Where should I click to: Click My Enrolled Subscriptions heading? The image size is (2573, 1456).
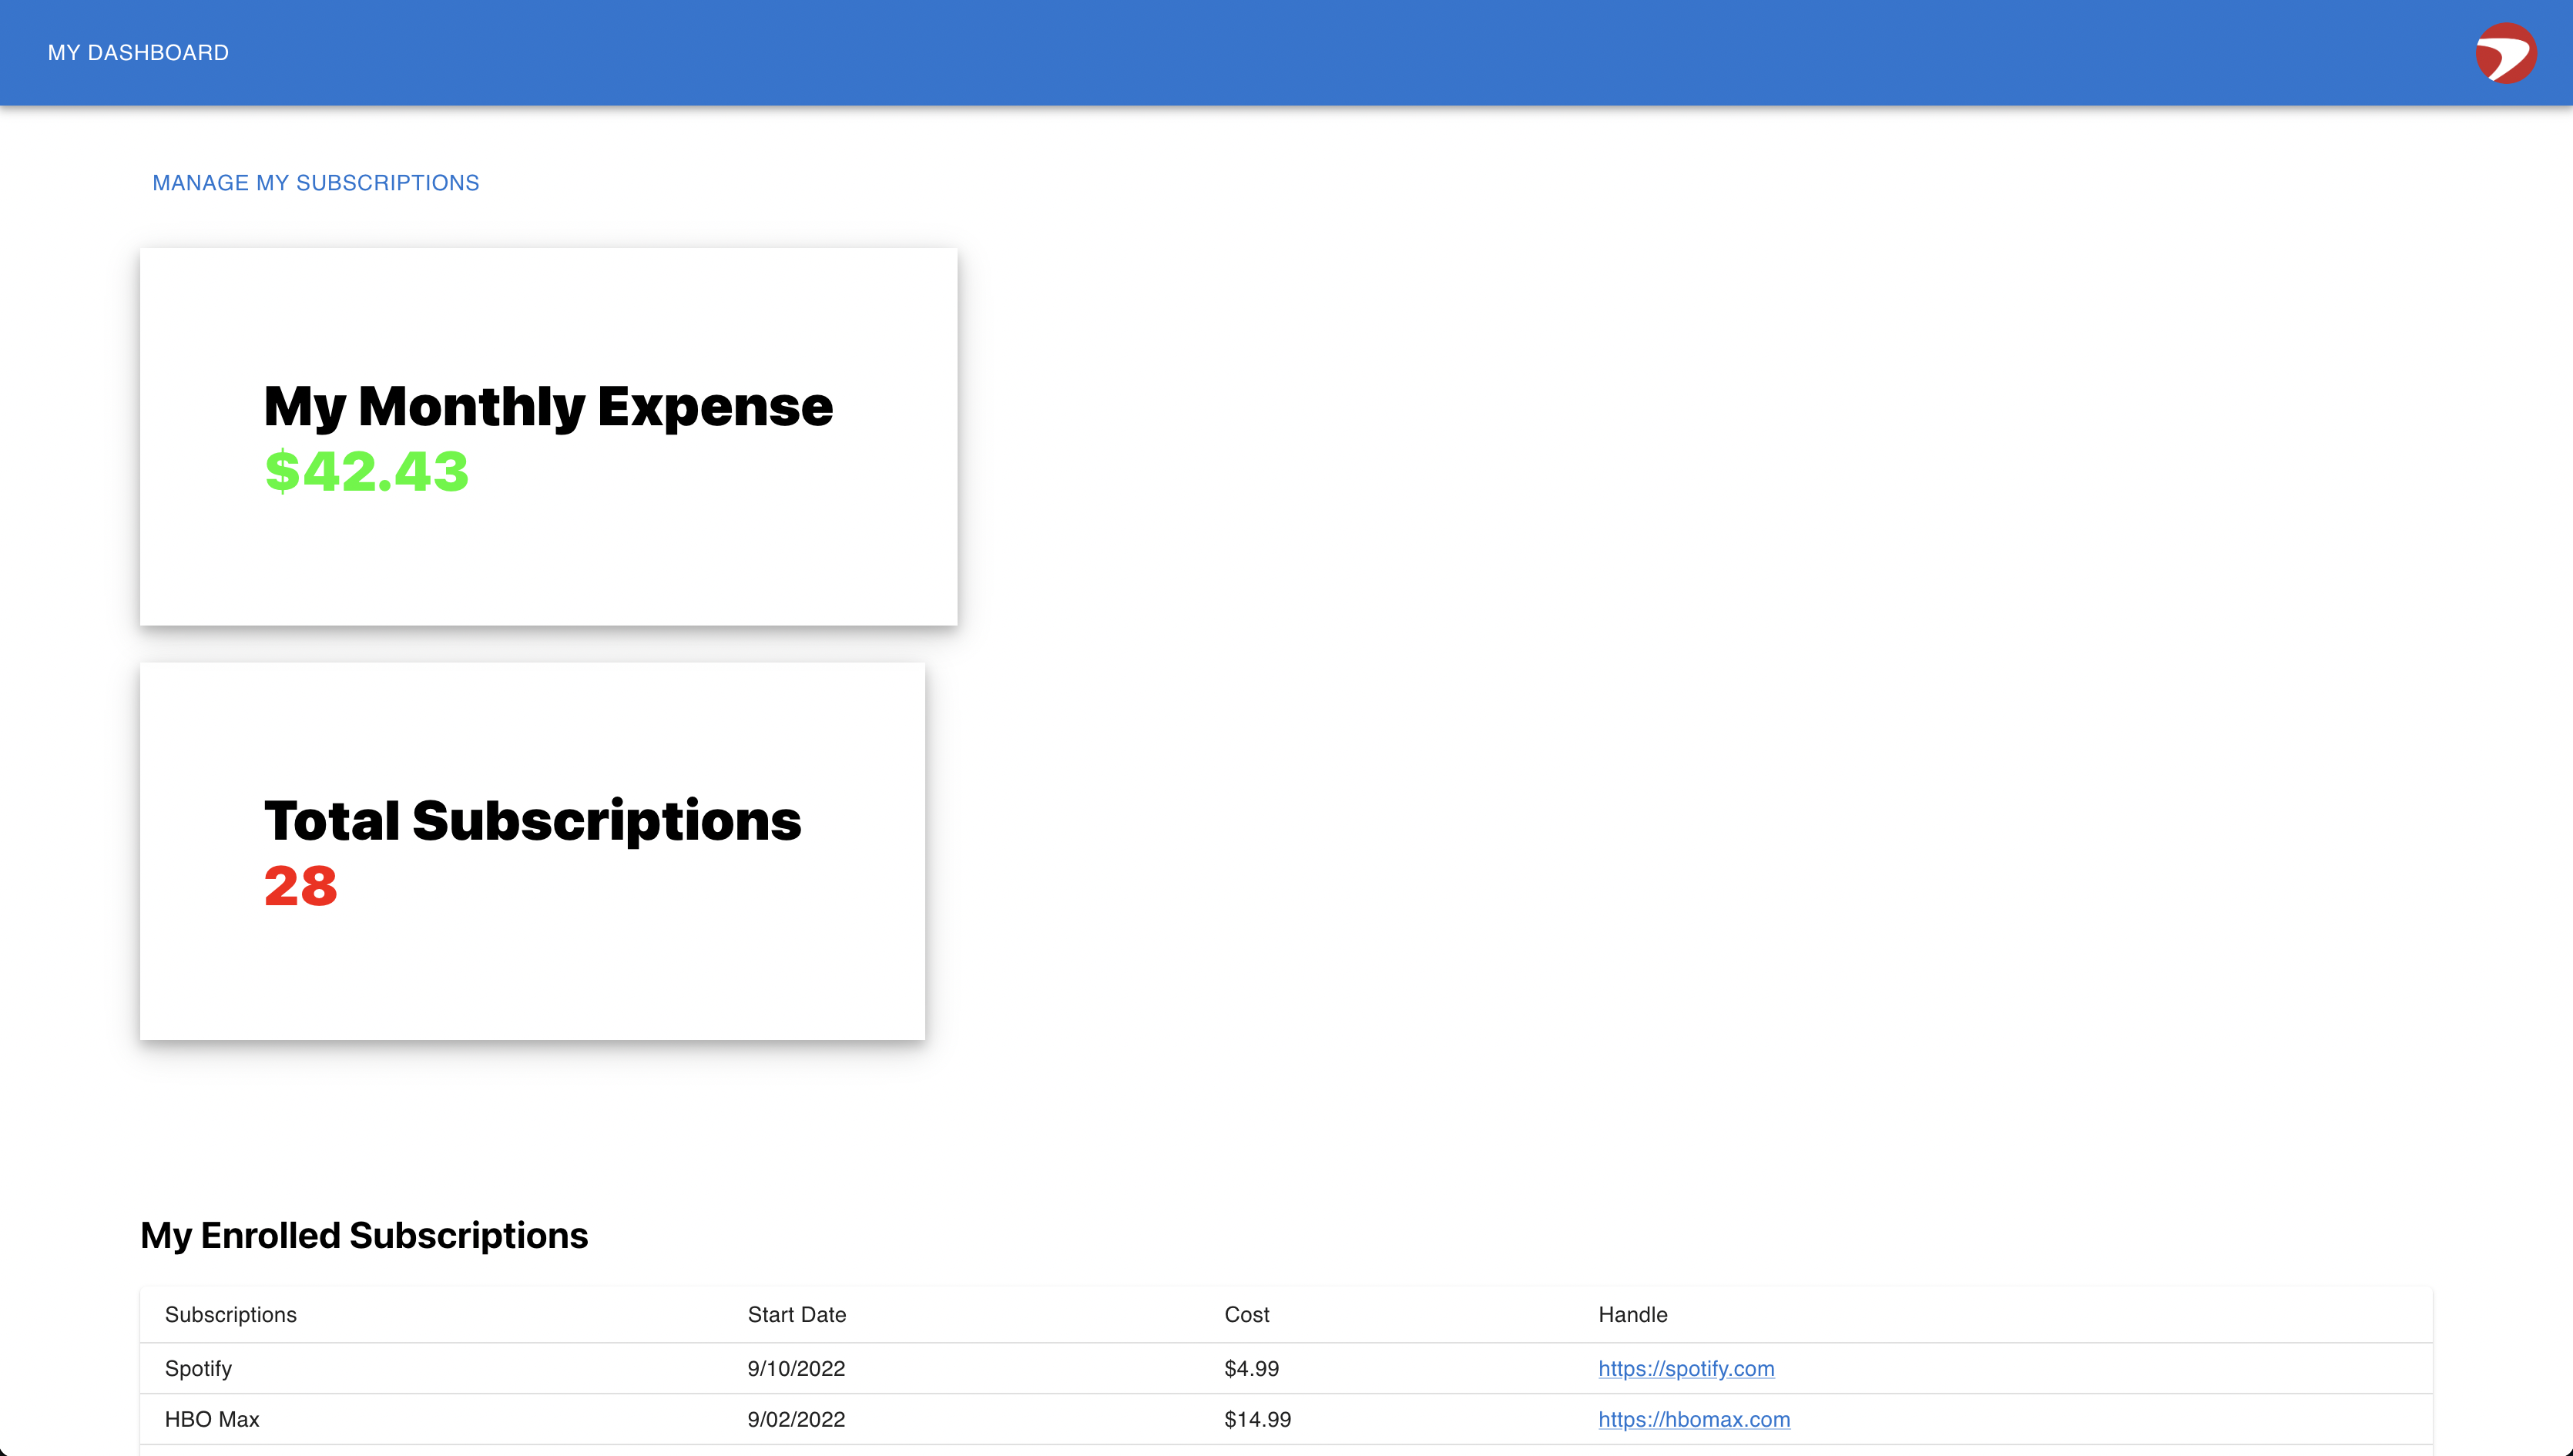364,1236
